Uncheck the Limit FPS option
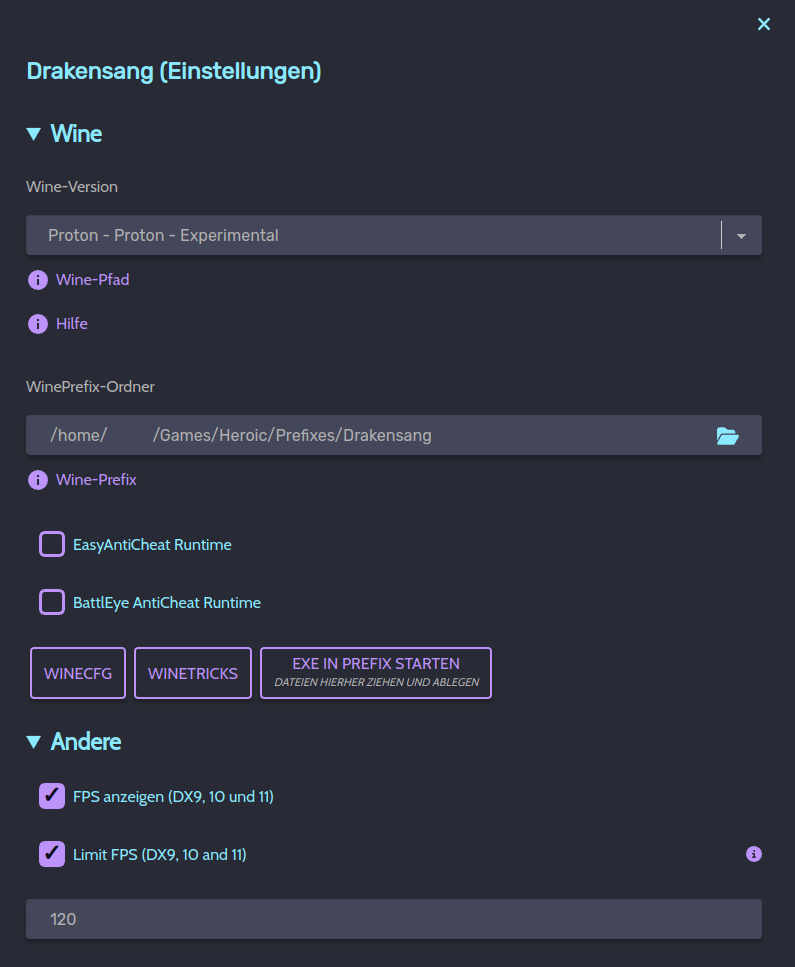 click(x=52, y=855)
